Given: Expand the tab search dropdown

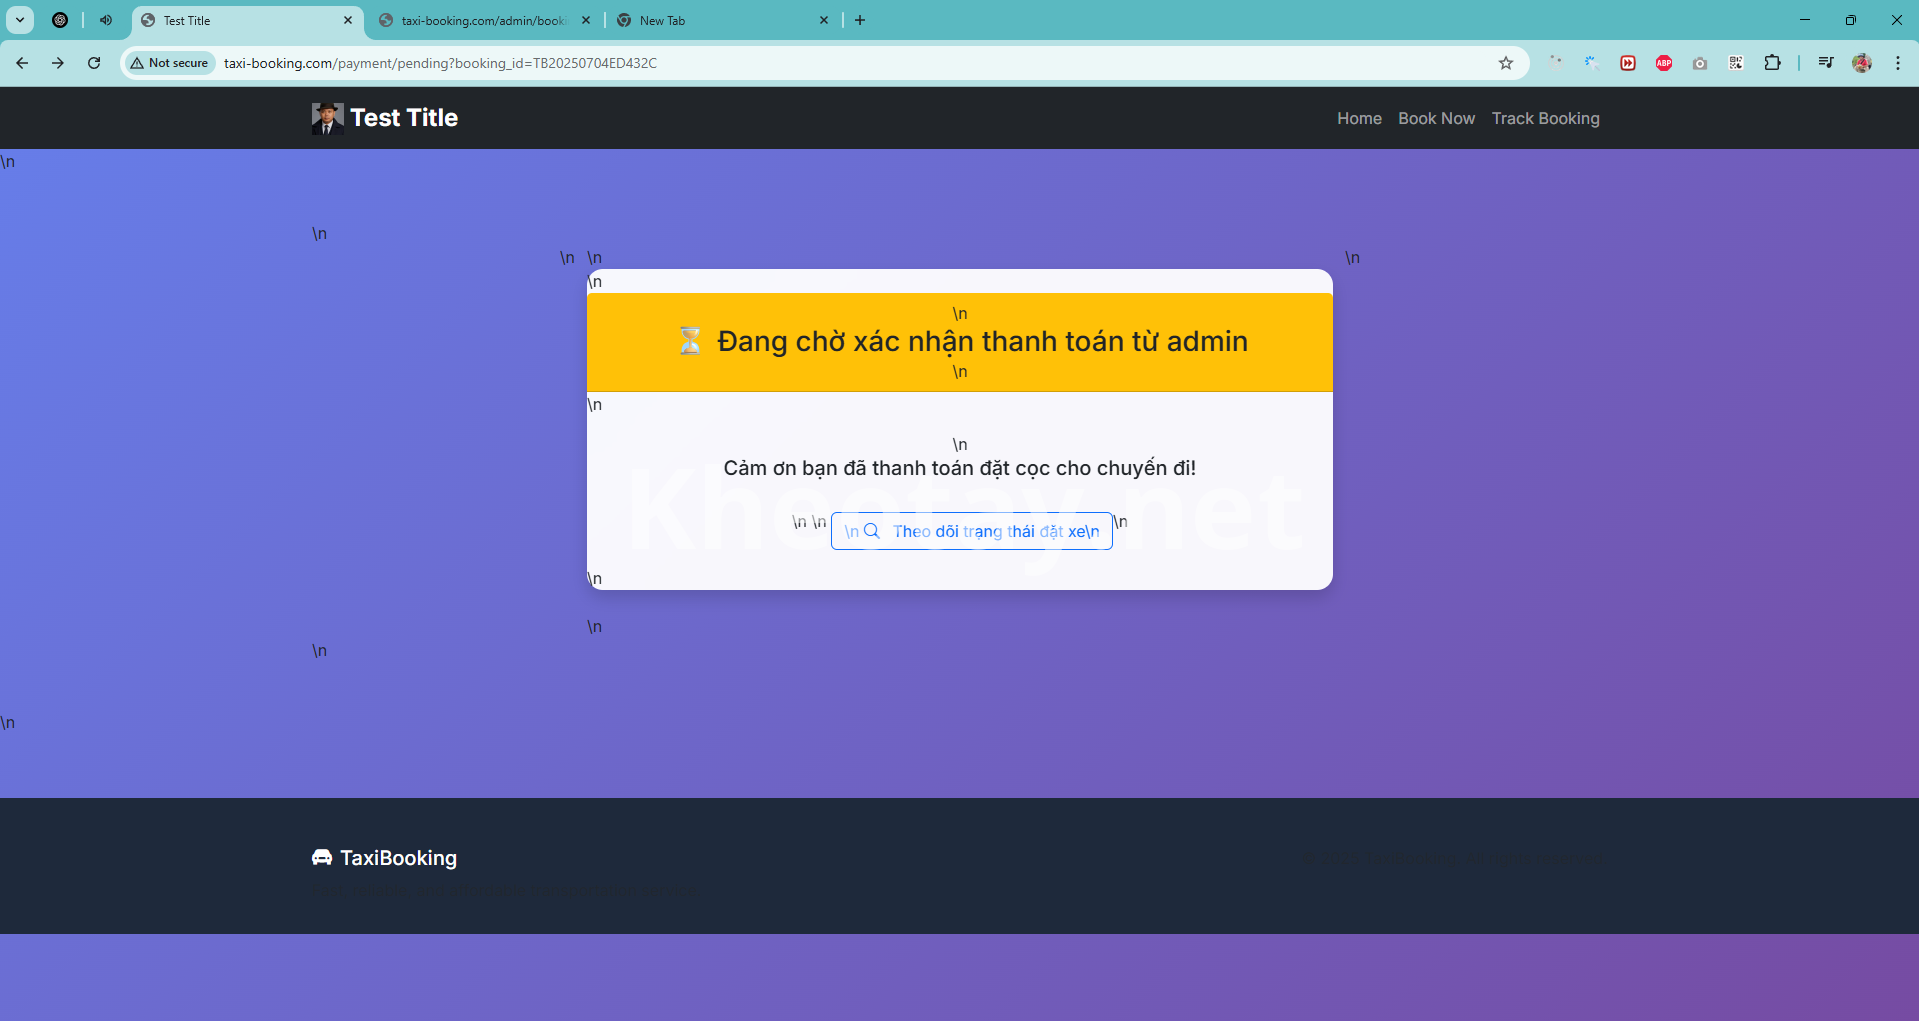Looking at the screenshot, I should point(20,20).
